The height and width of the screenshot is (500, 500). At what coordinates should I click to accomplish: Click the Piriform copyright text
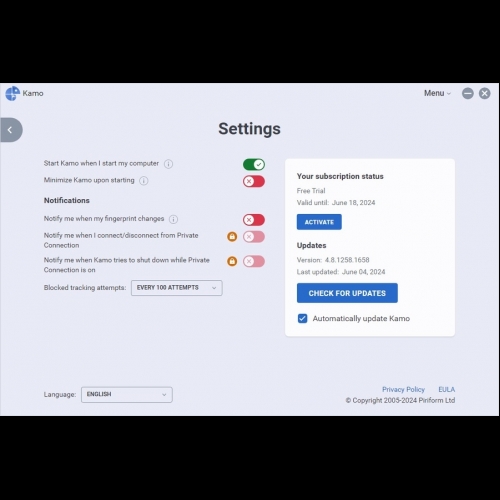click(x=400, y=400)
